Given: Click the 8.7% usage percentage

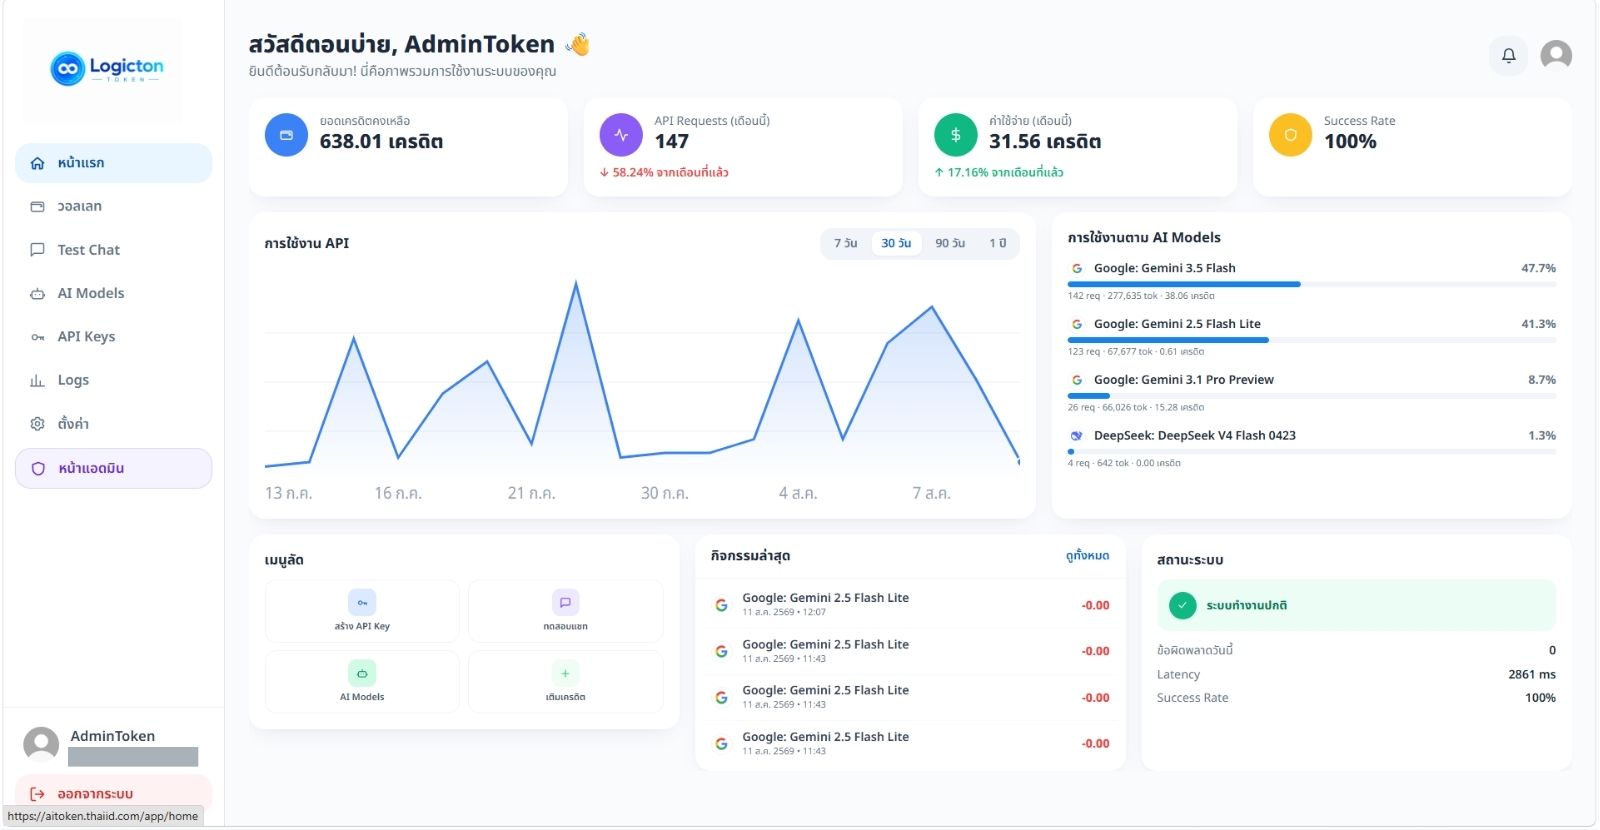Looking at the screenshot, I should pos(1542,380).
